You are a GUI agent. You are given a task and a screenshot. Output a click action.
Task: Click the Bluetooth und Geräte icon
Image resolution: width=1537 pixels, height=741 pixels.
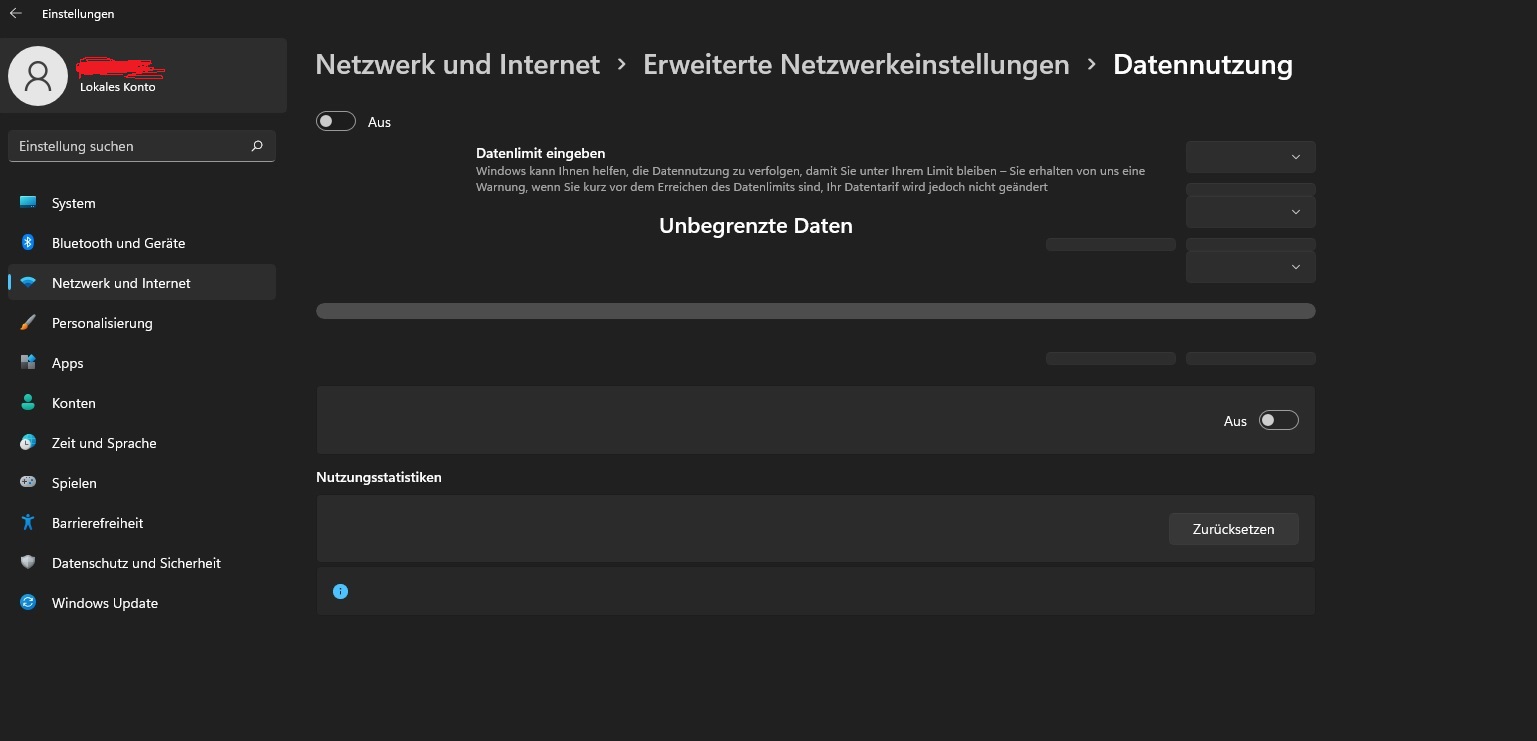tap(28, 243)
